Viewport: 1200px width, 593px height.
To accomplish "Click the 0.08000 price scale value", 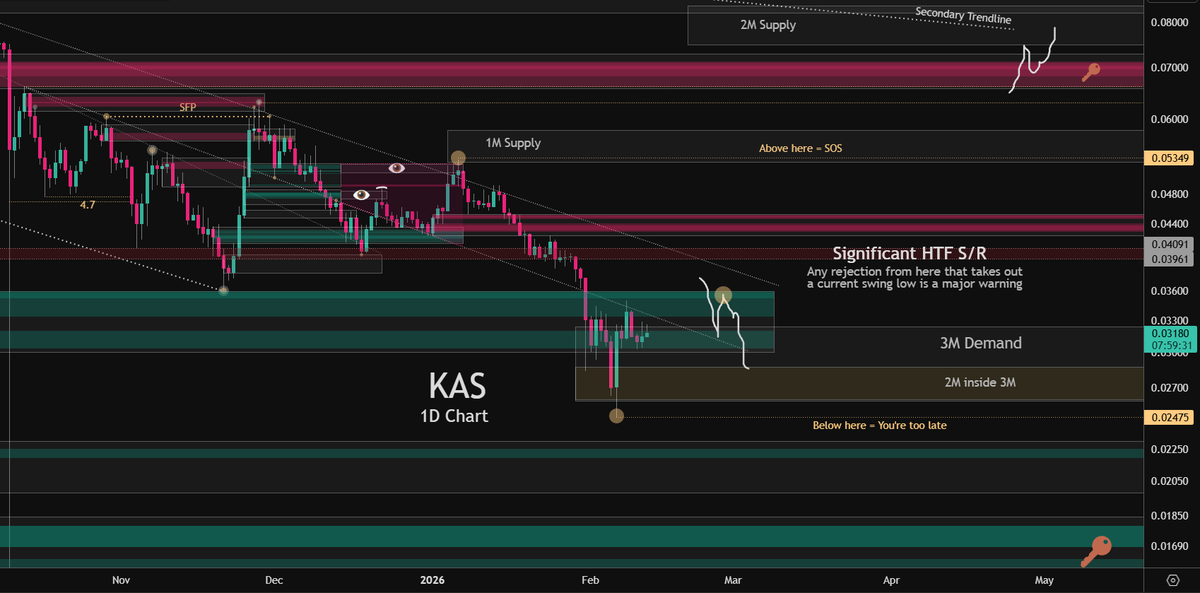I will coord(1168,22).
